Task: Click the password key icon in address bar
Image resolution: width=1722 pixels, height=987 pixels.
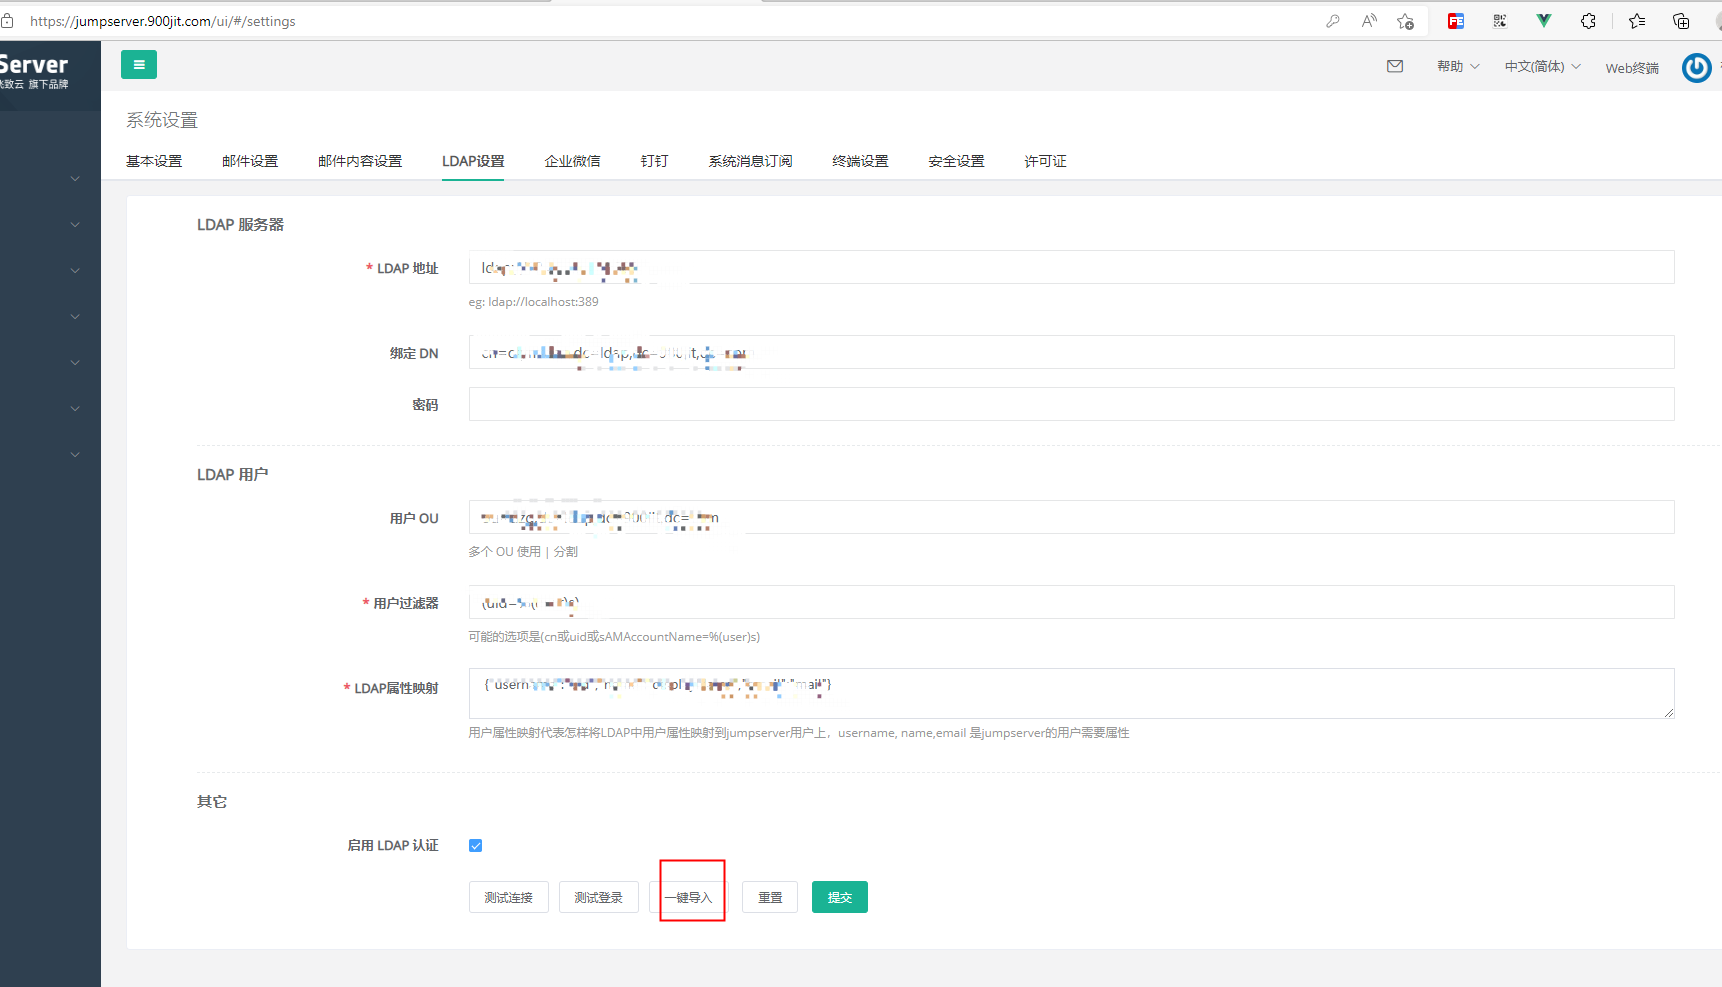Action: coord(1333,21)
